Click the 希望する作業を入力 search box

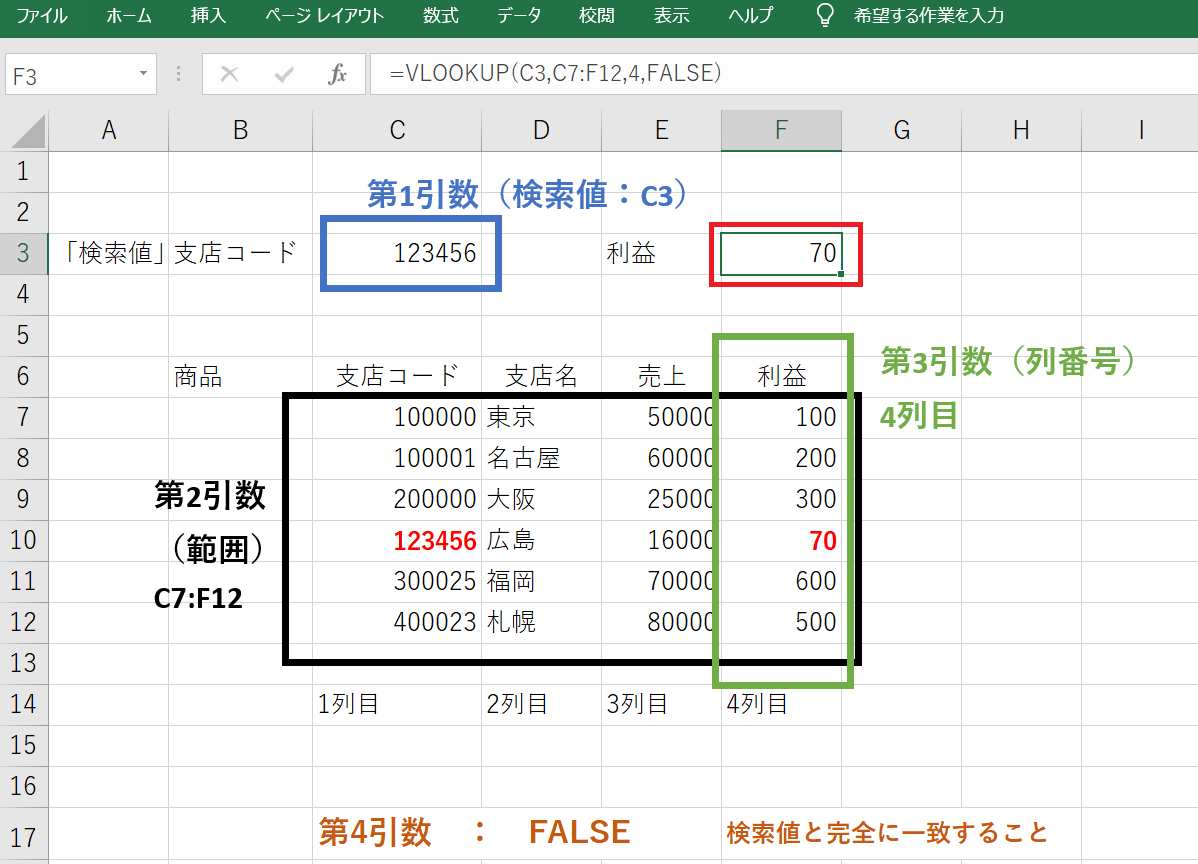(929, 15)
